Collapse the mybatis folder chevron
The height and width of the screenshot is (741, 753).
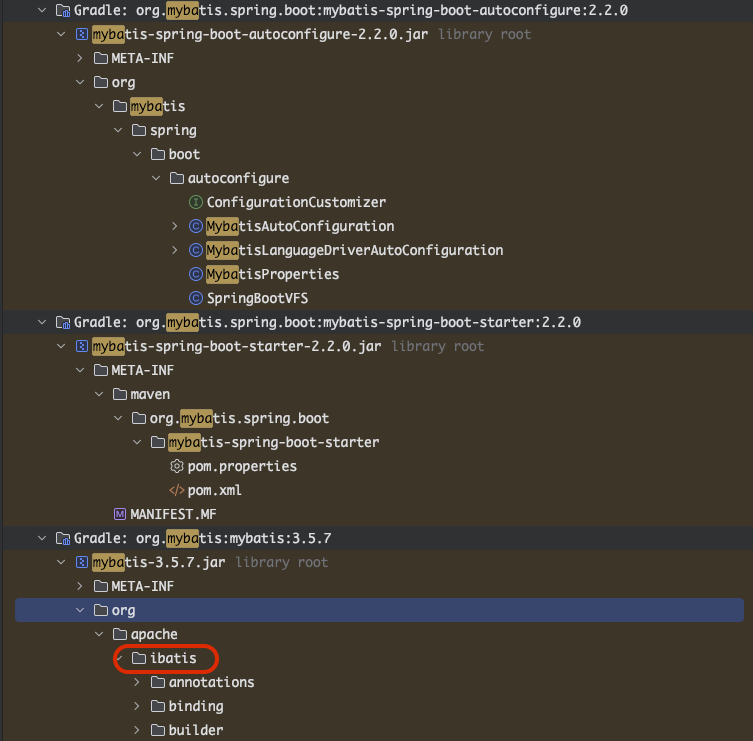click(99, 106)
